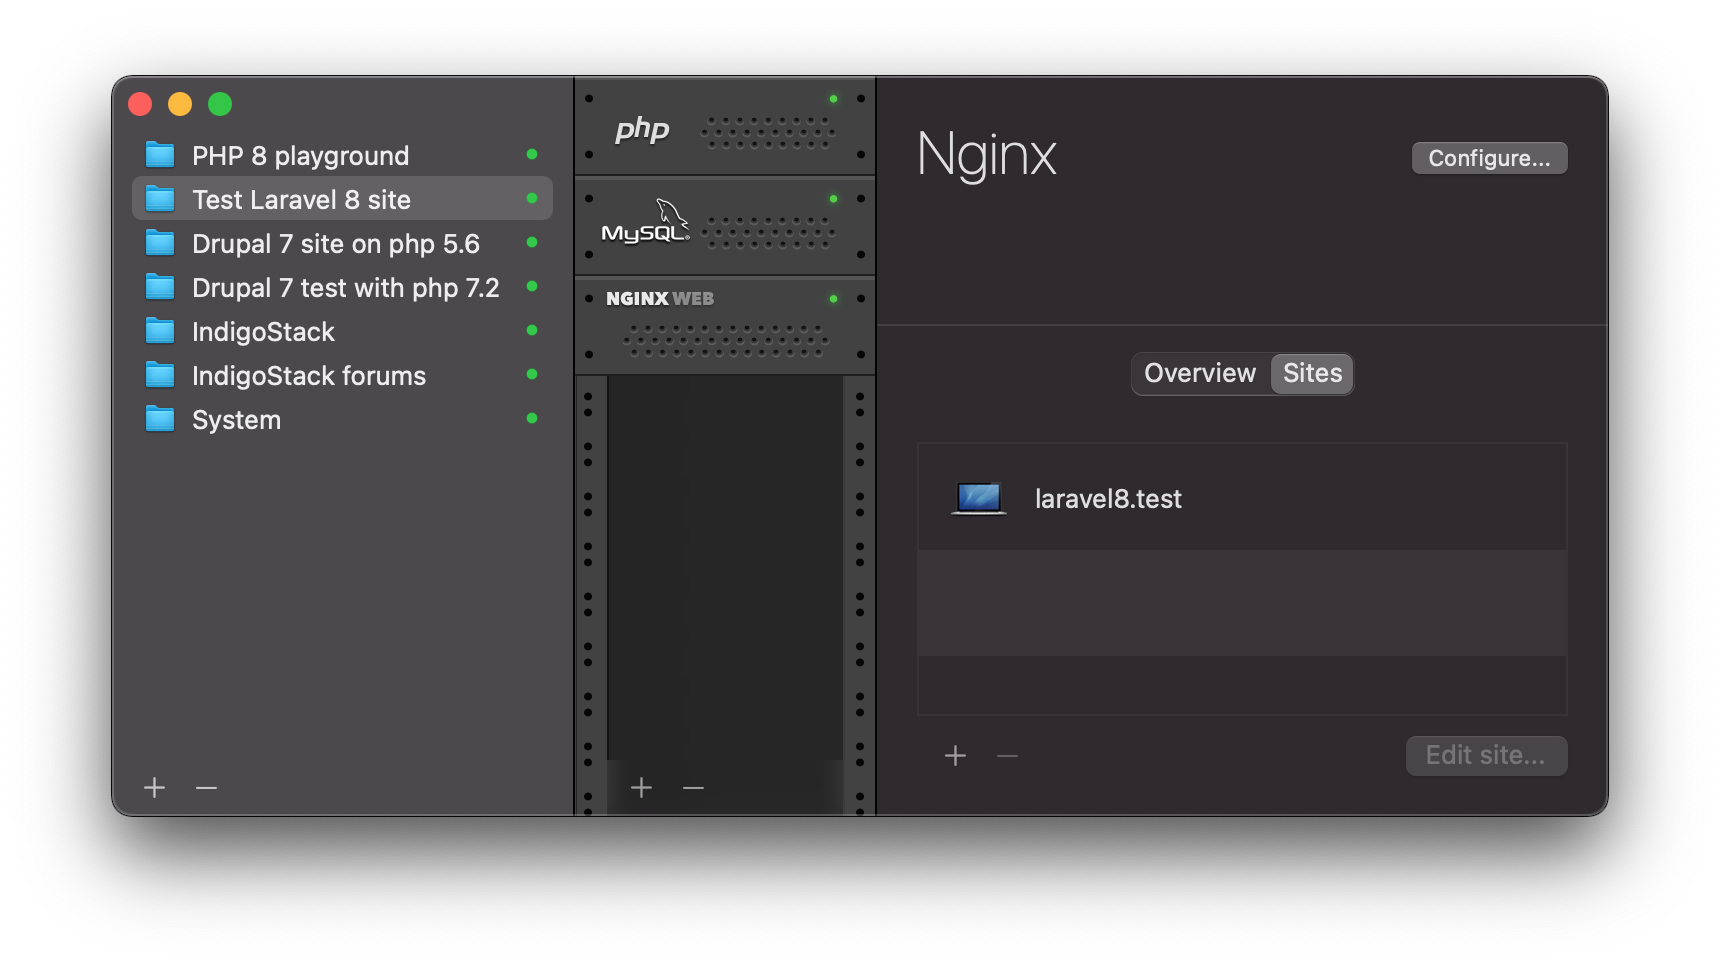Click the MySQL server module in the rack
Screen dimensions: 1720x964
point(724,225)
